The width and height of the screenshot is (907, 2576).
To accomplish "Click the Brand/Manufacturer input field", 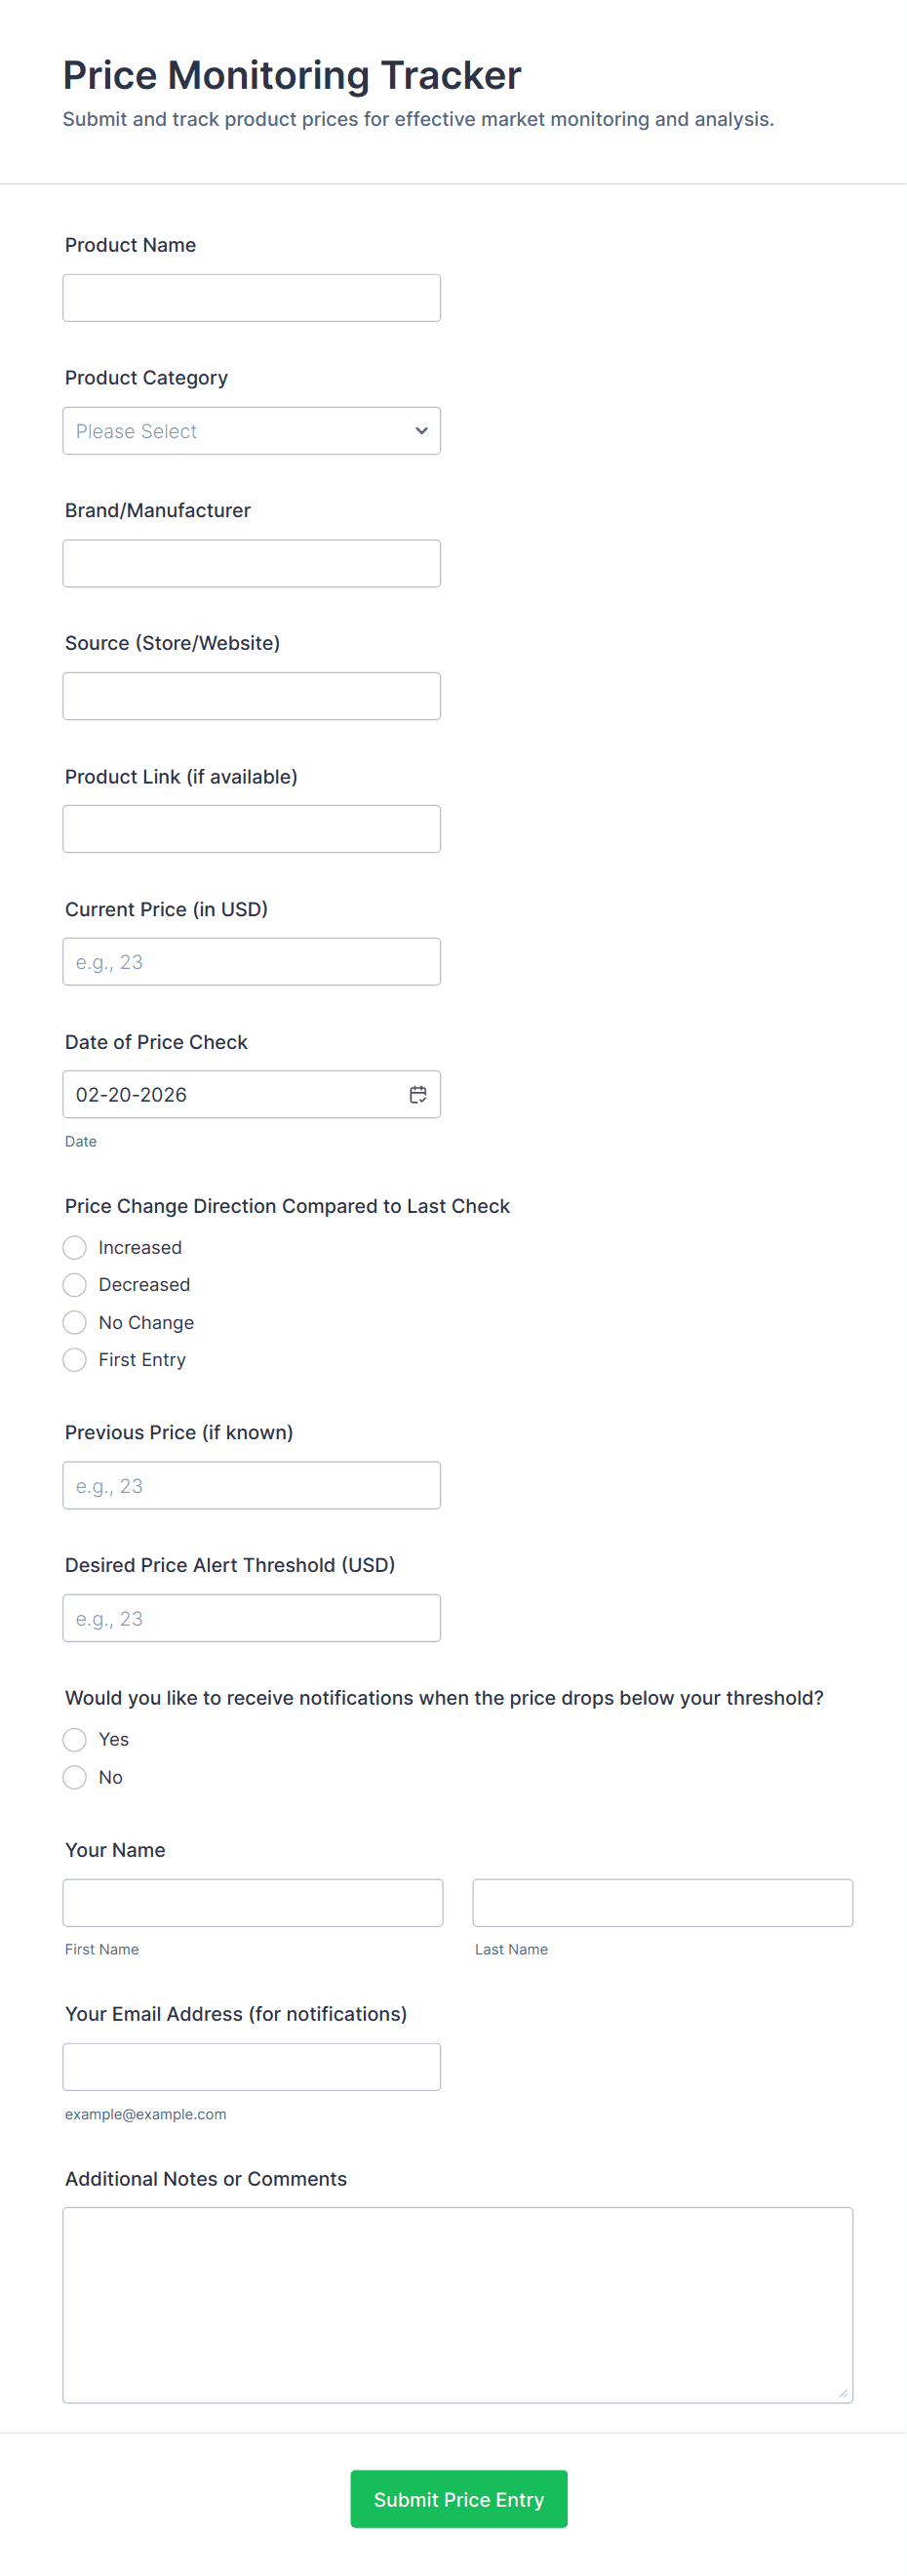I will coord(251,563).
